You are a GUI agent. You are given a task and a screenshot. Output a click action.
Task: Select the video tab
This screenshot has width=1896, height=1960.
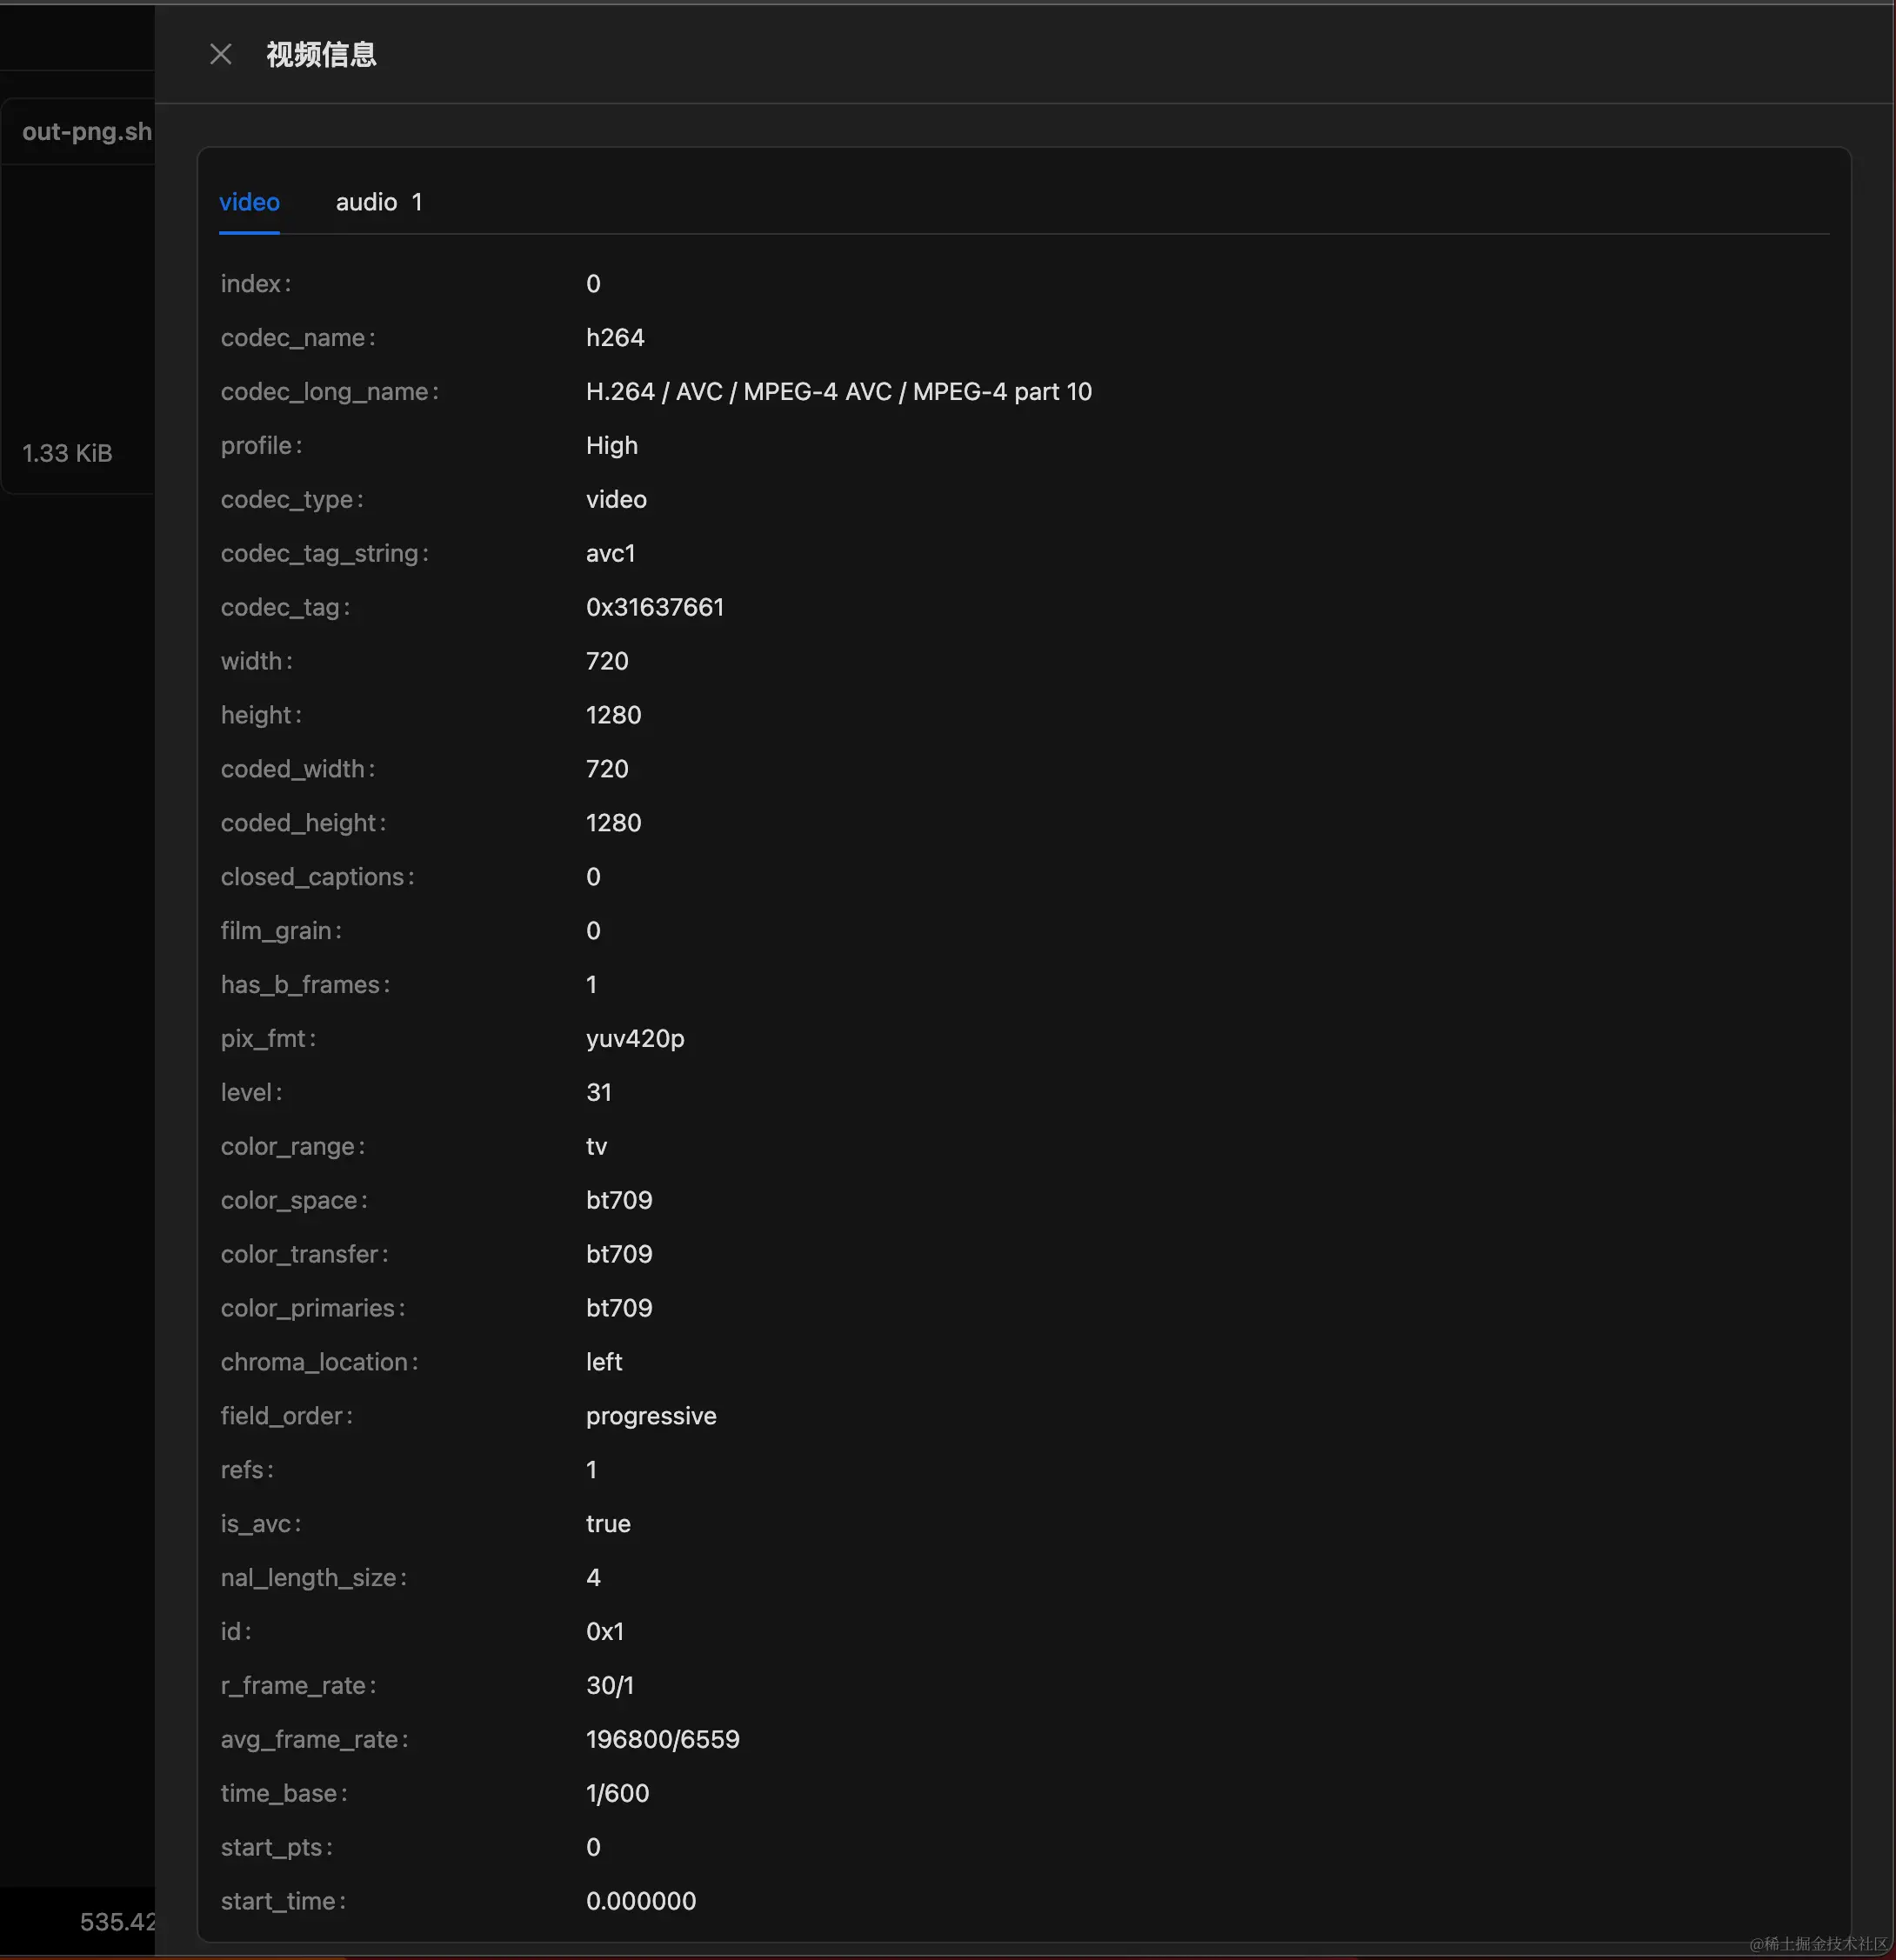249,202
